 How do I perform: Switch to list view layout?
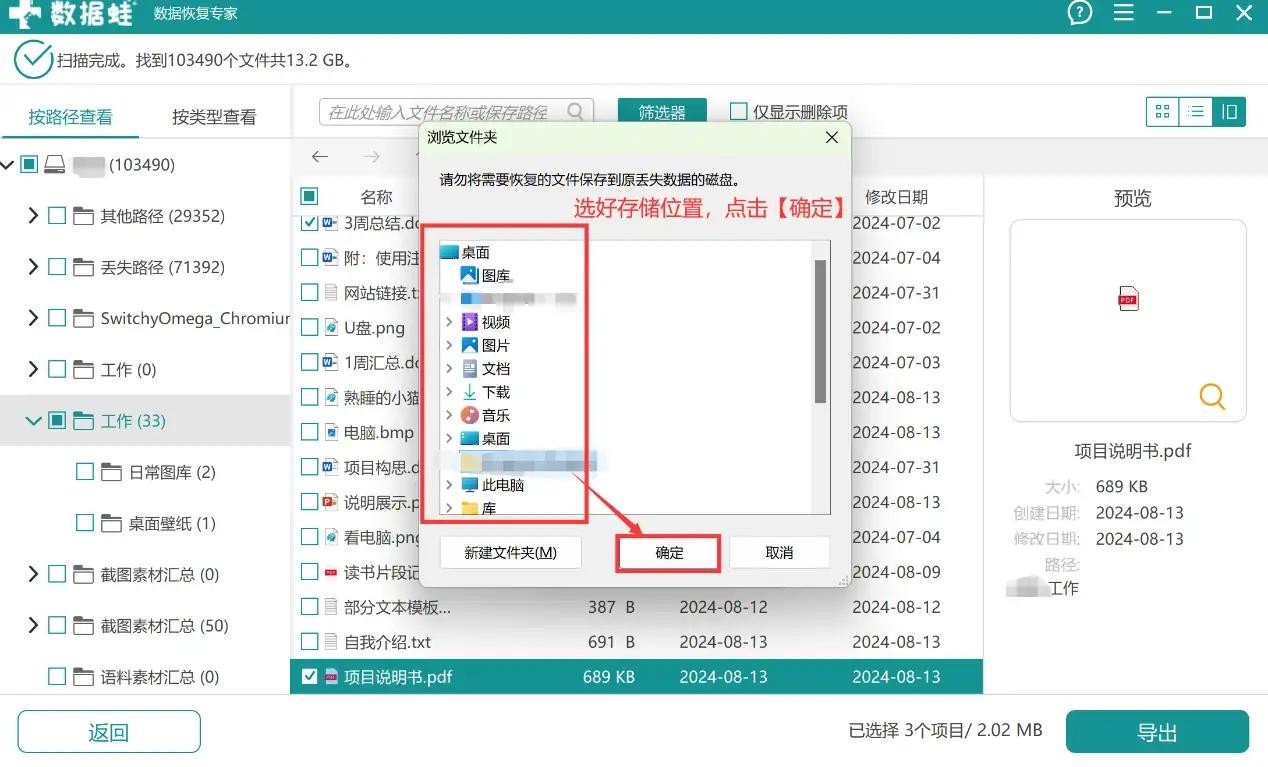pyautogui.click(x=1195, y=112)
